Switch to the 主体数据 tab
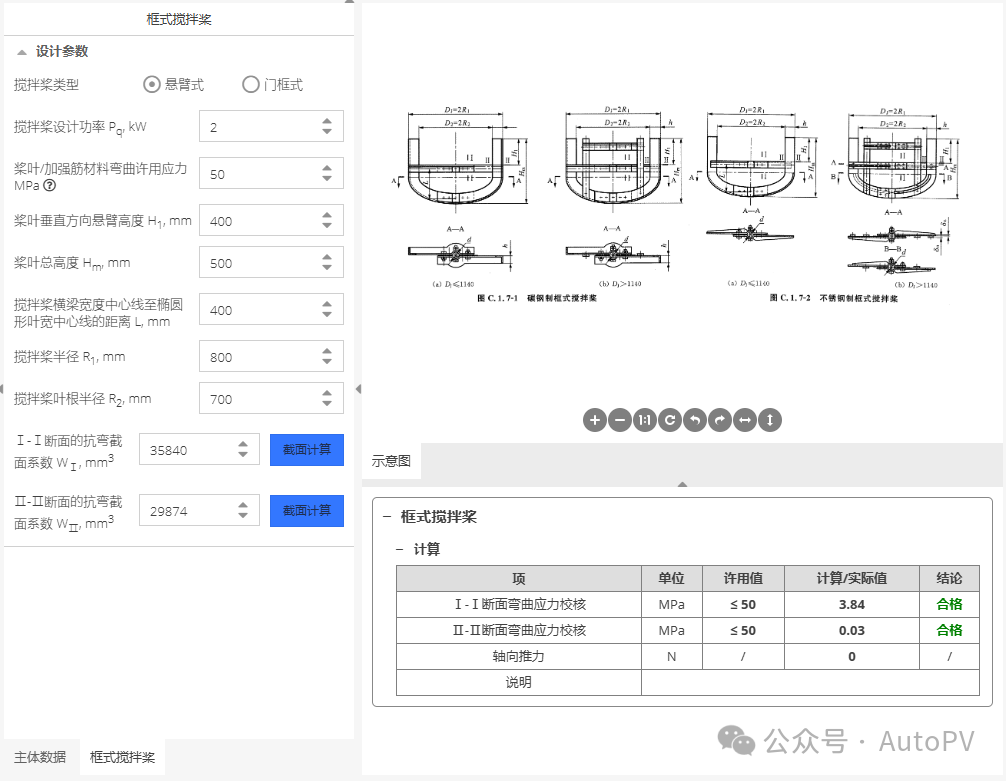This screenshot has width=1006, height=781. coord(39,758)
